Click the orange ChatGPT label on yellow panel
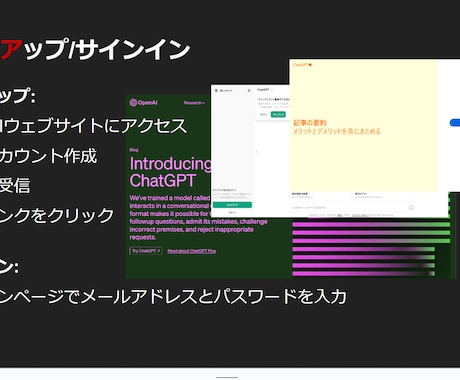460x380 pixels. click(302, 64)
